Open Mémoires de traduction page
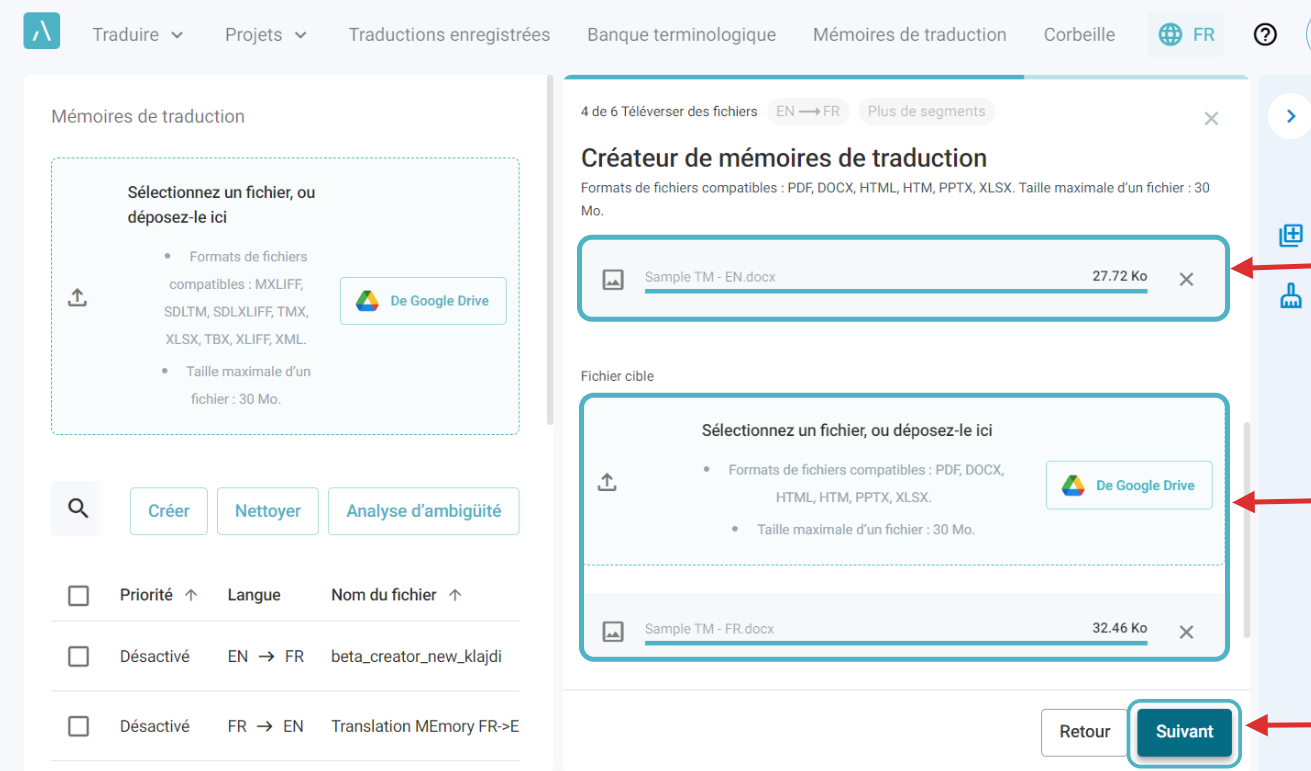Screen dimensions: 1311x771 coord(910,34)
